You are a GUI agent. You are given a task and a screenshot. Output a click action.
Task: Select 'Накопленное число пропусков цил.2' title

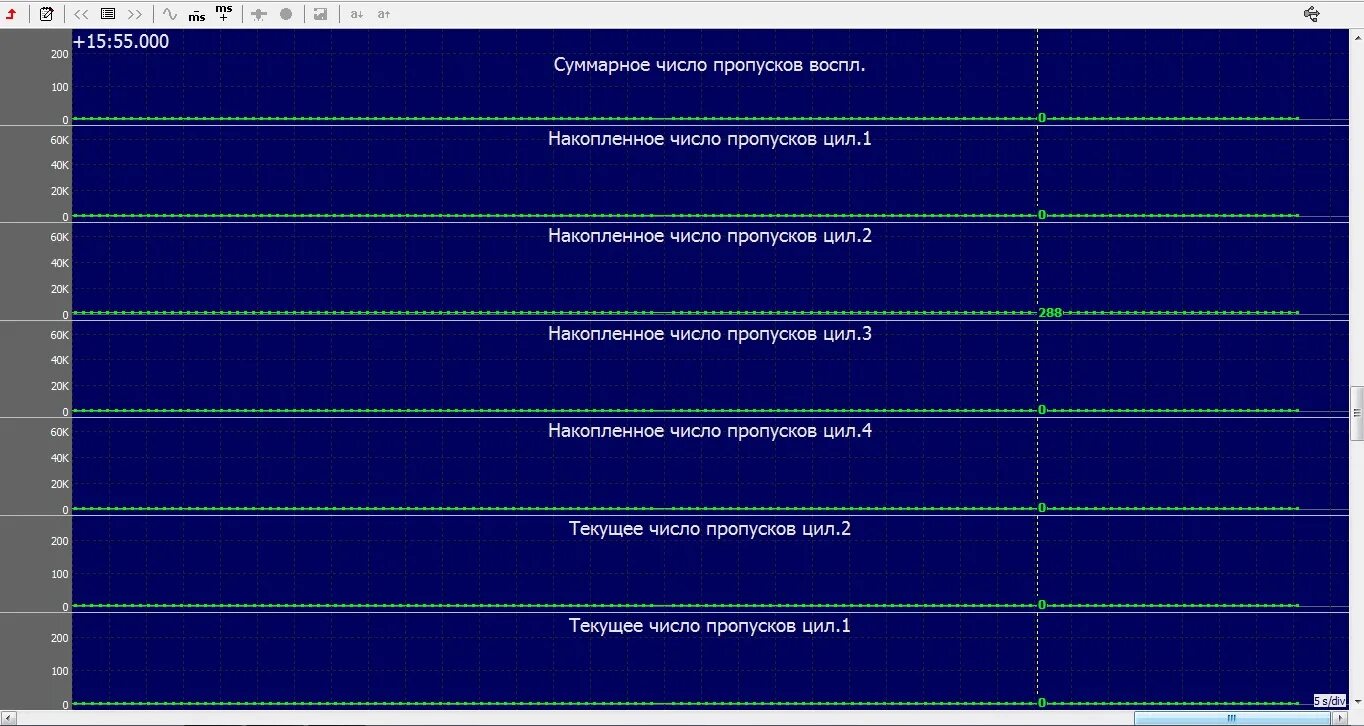coord(710,236)
